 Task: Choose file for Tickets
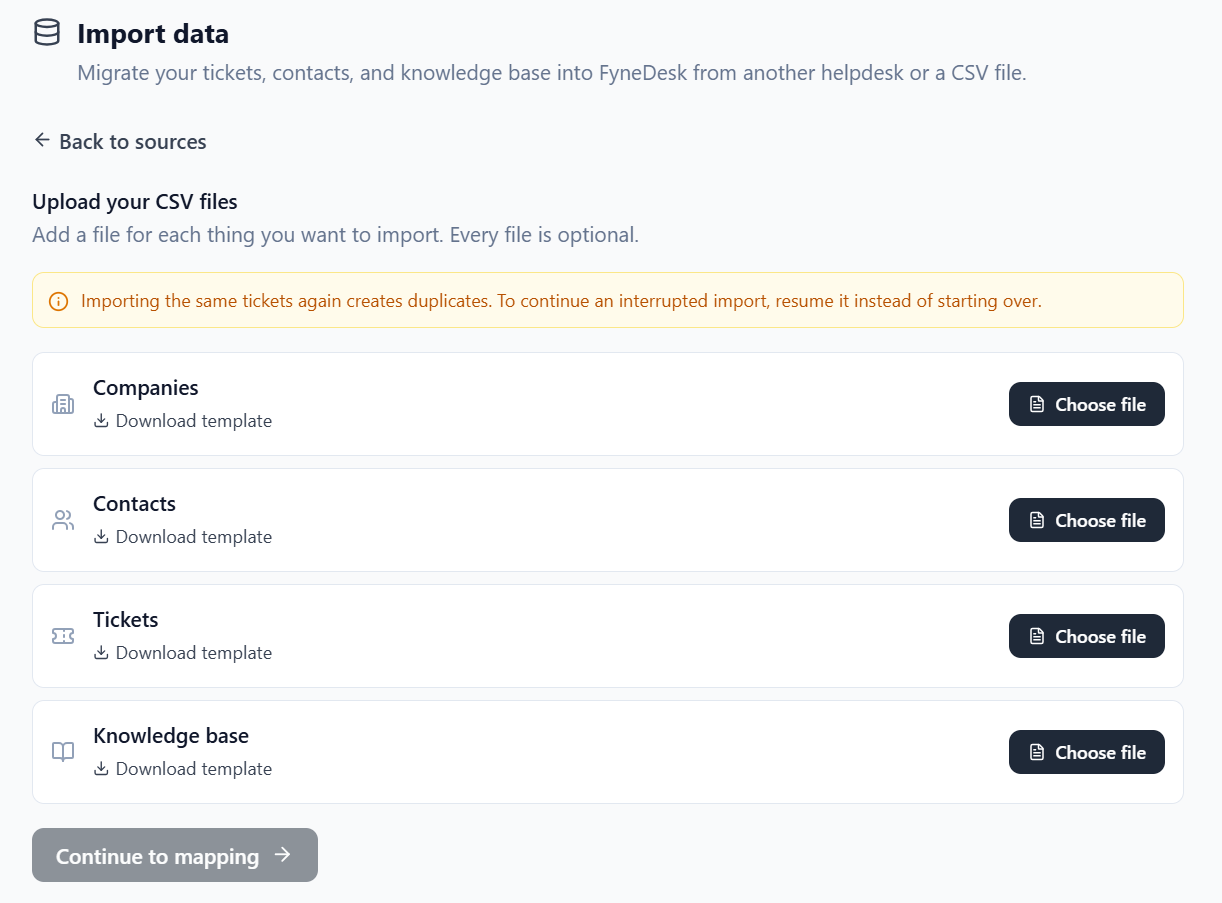1087,636
